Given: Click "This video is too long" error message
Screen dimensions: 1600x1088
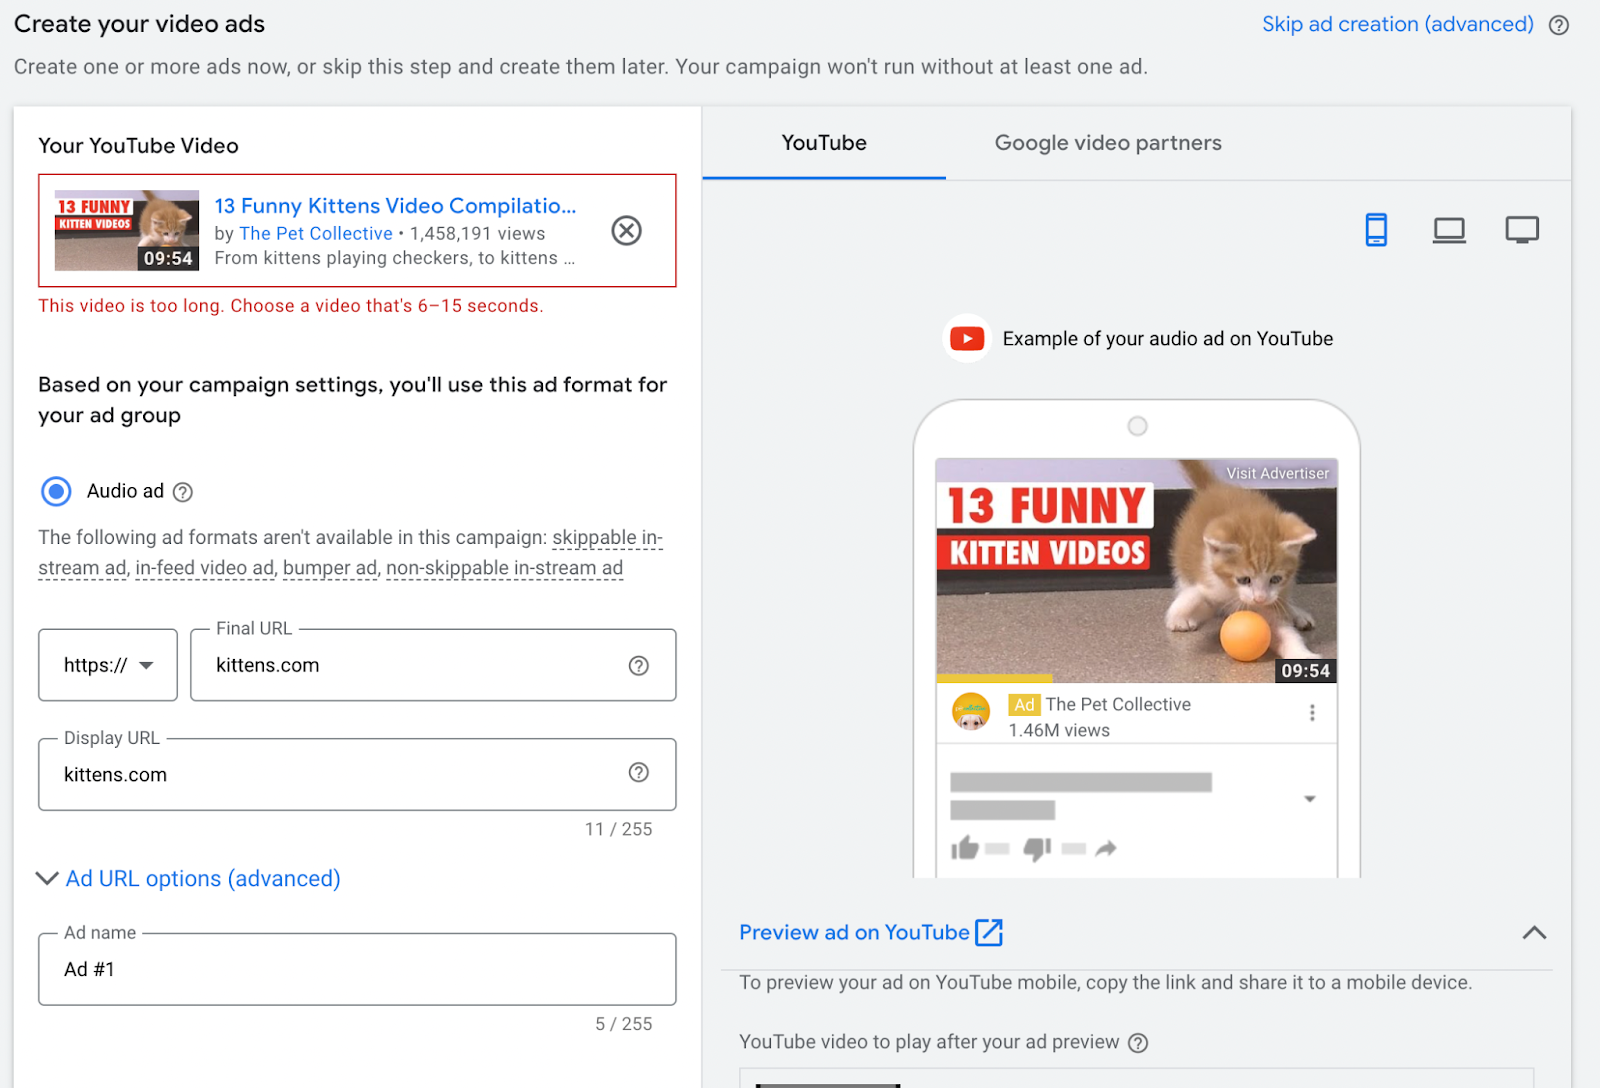Looking at the screenshot, I should [x=291, y=306].
